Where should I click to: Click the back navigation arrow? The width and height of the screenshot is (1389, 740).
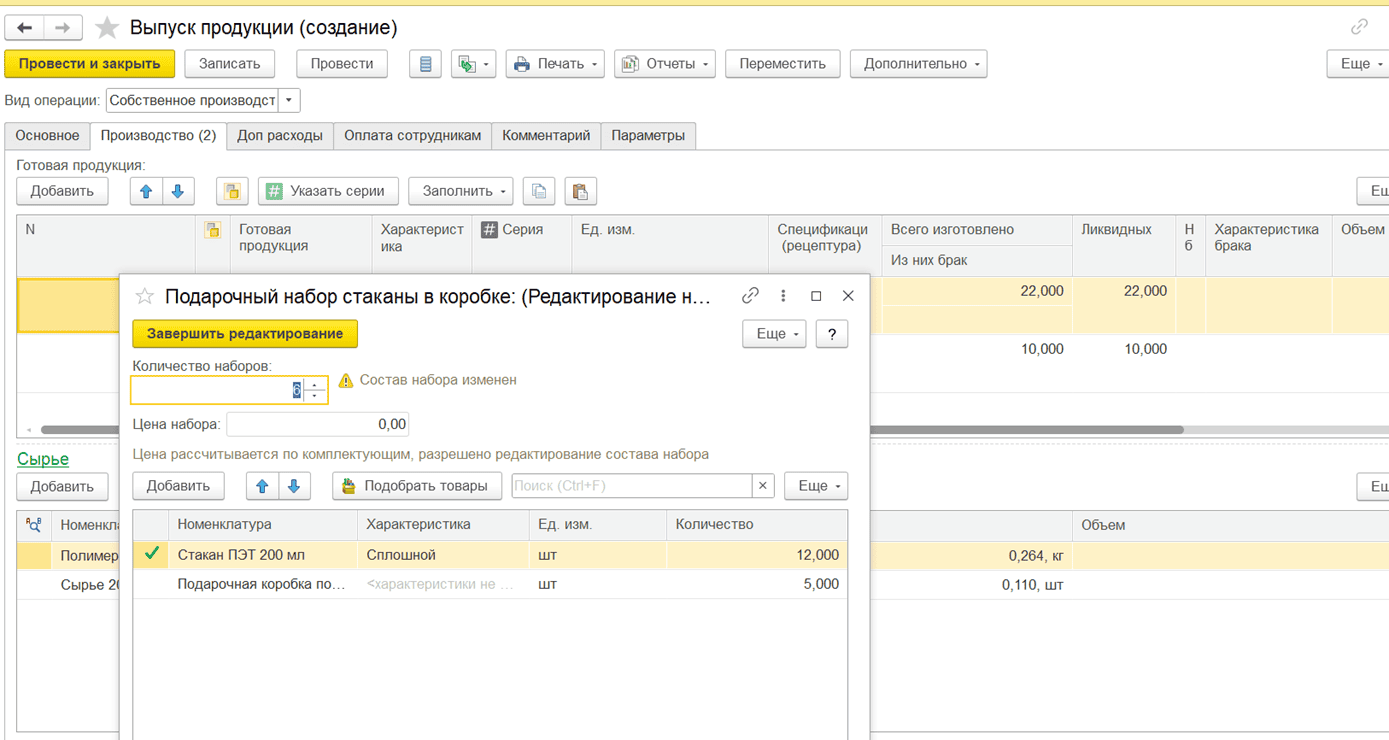point(25,28)
